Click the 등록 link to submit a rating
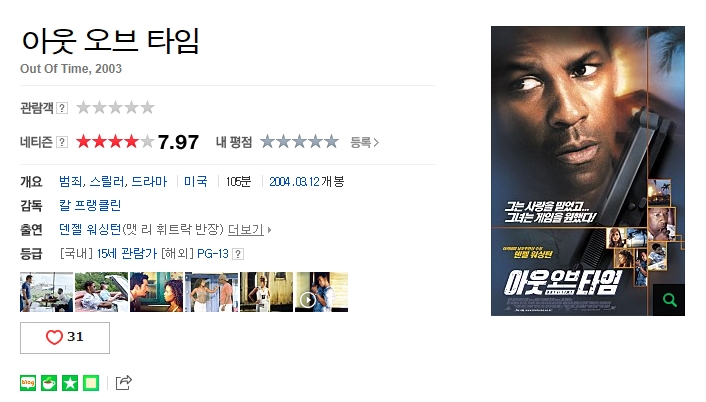 tap(364, 142)
